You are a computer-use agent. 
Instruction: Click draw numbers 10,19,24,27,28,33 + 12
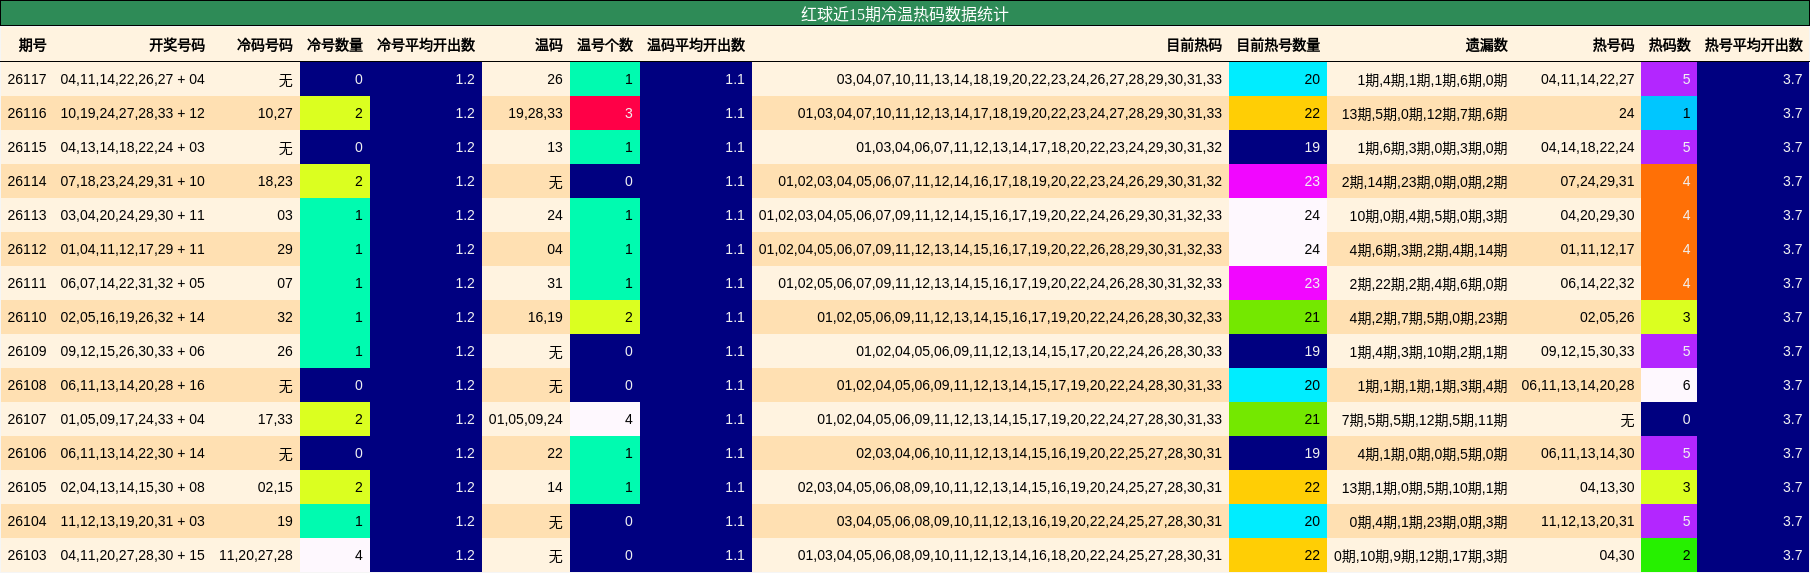pos(133,113)
